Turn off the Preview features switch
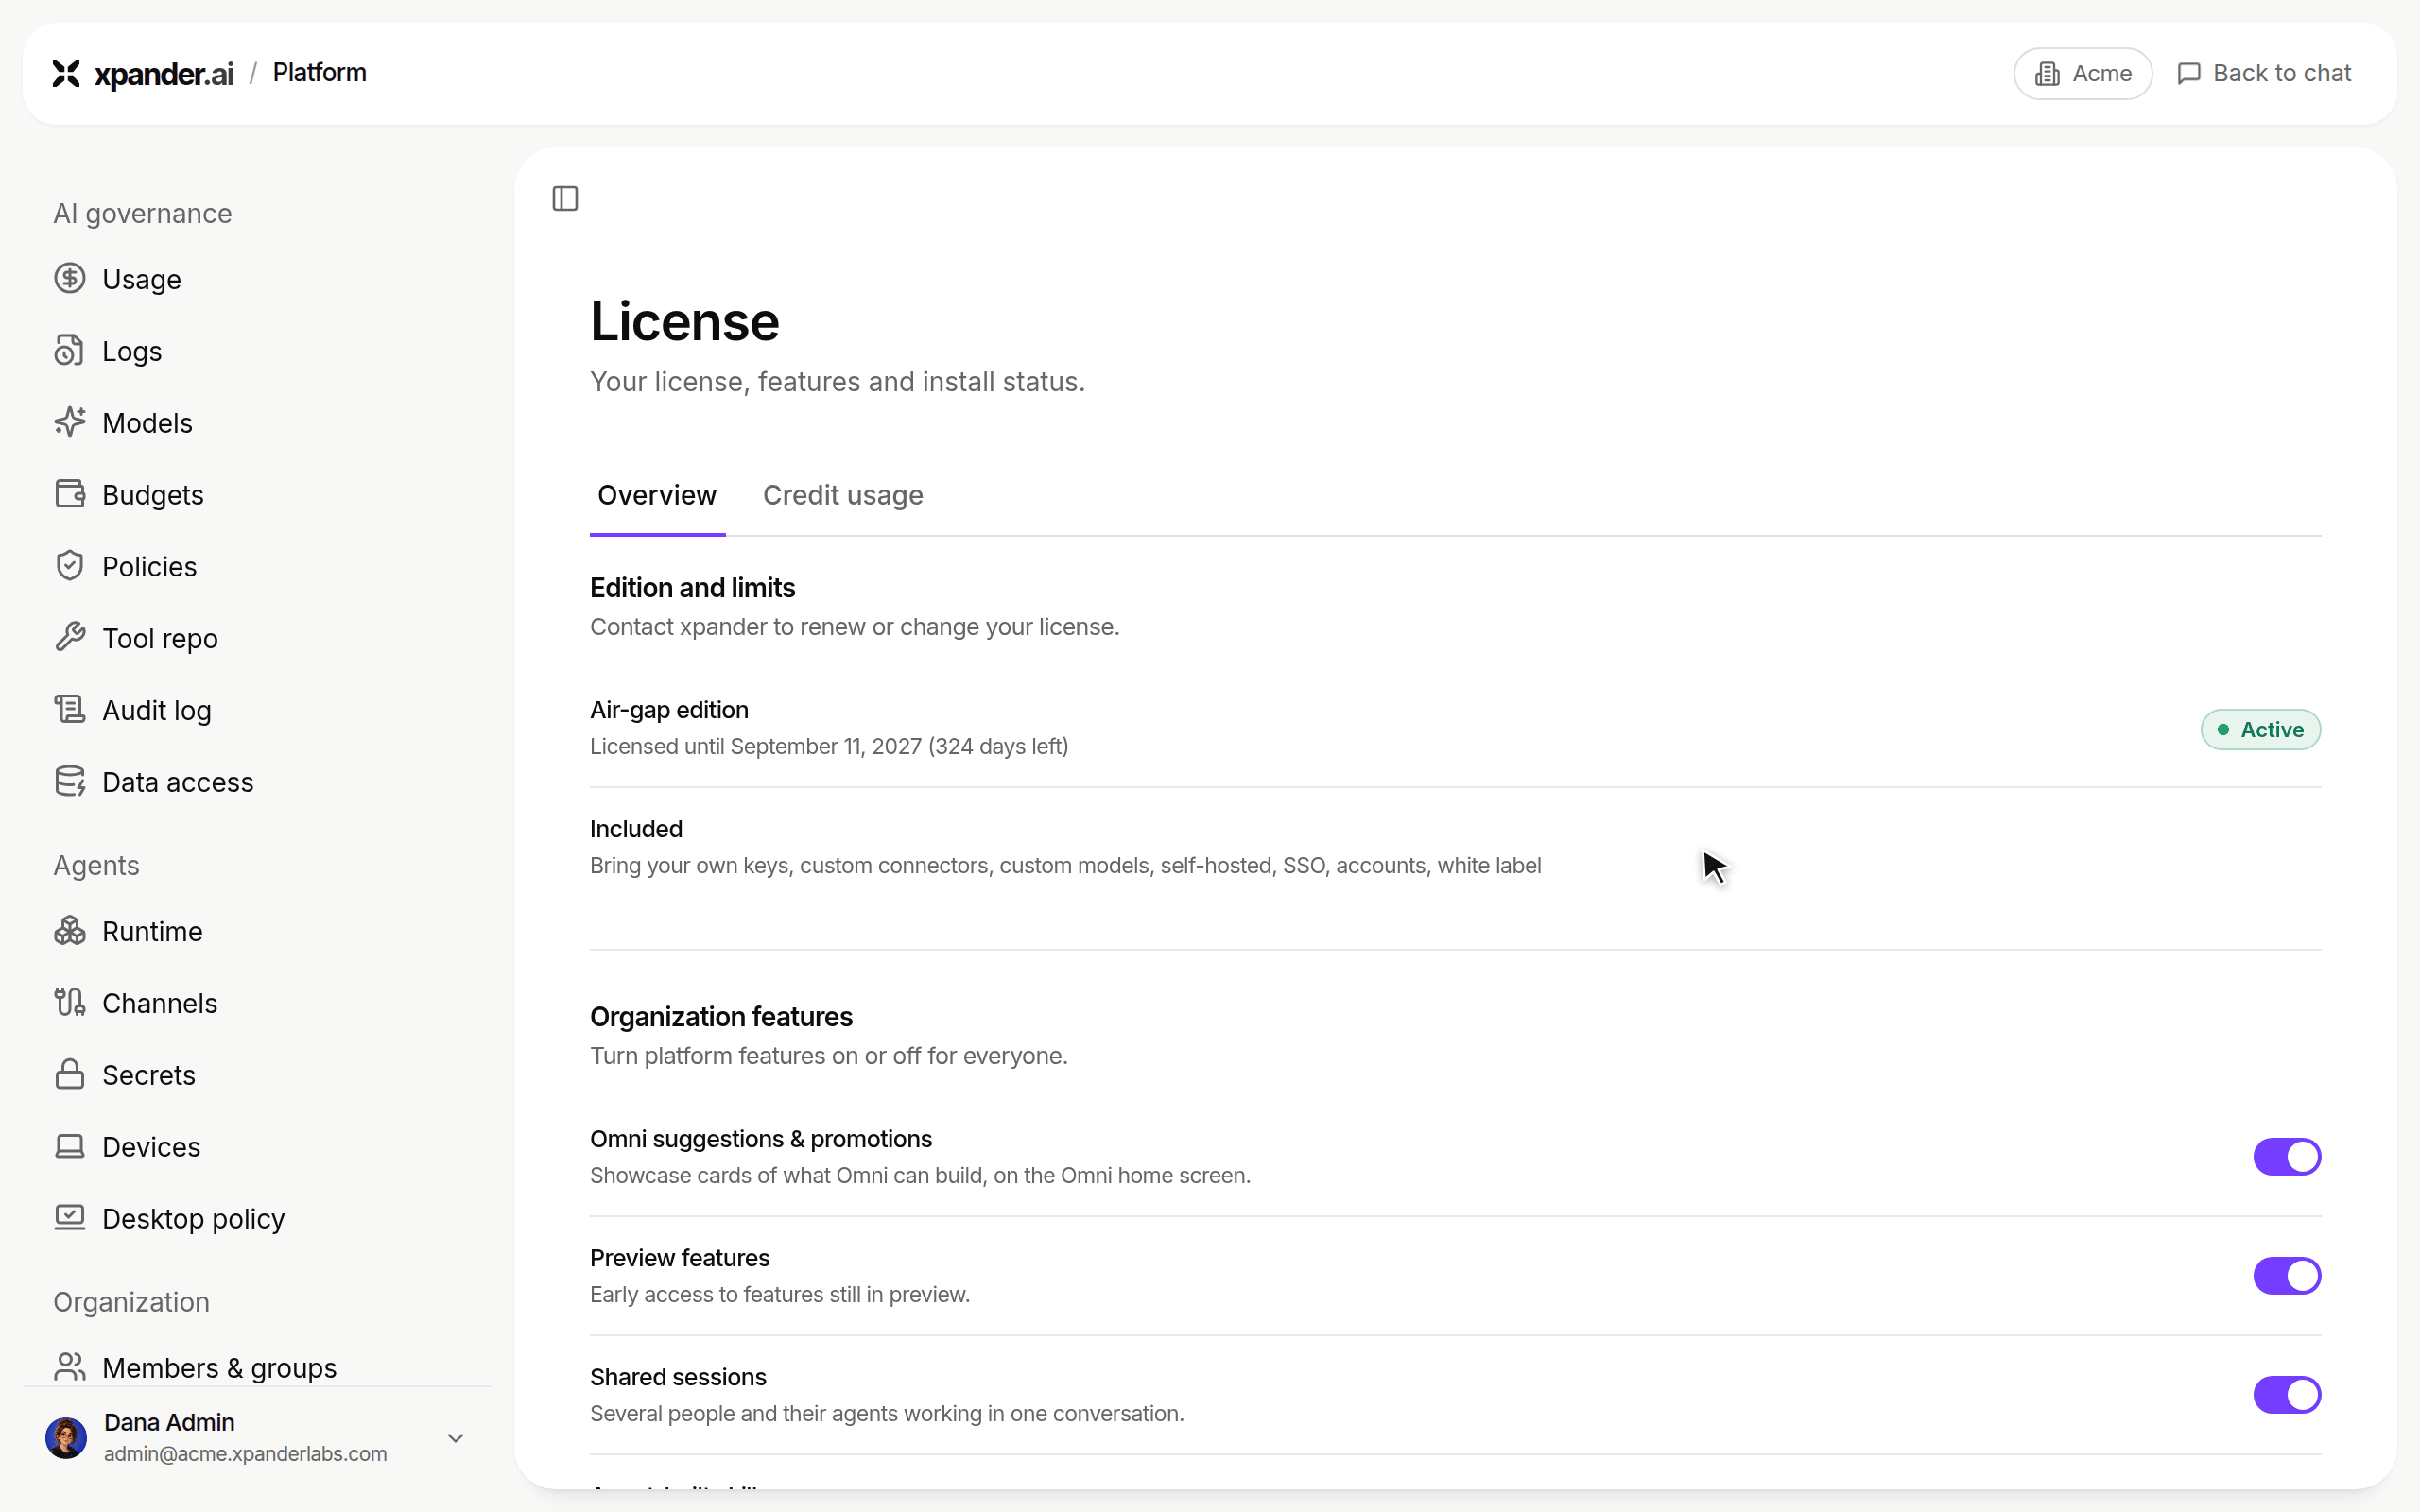The image size is (2420, 1512). (2286, 1276)
